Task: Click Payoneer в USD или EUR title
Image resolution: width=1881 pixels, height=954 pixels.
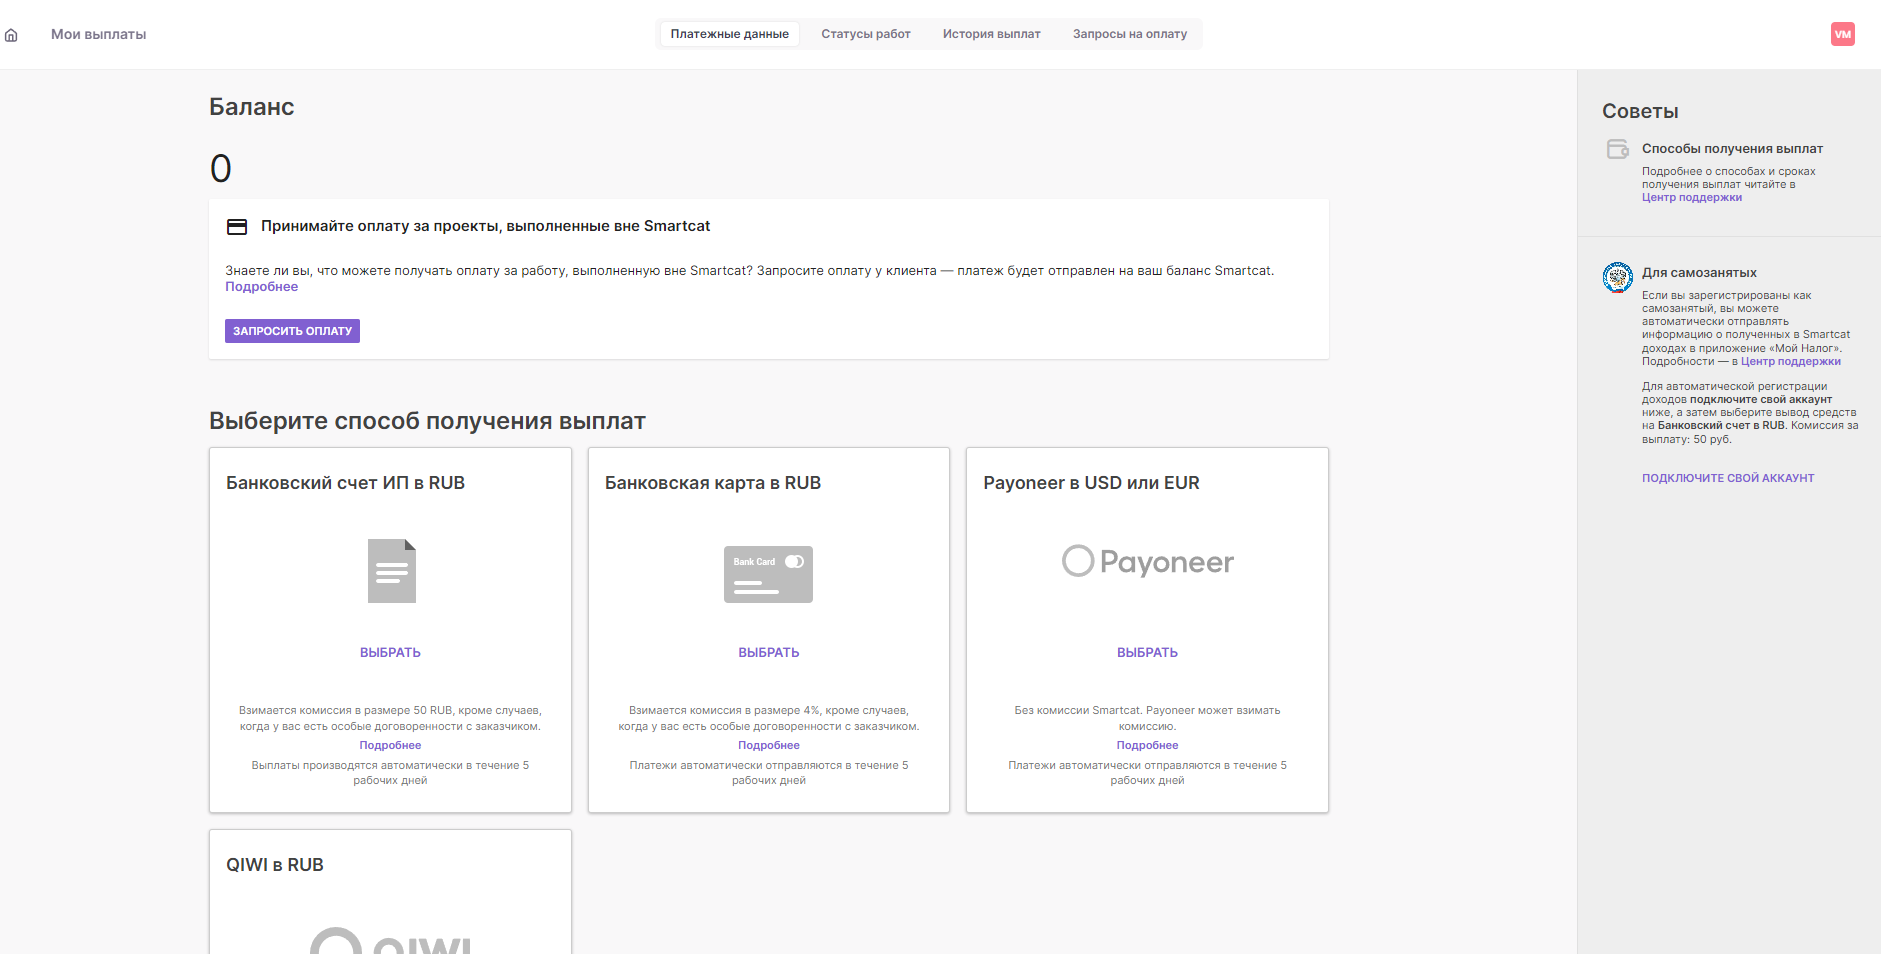Action: click(1091, 483)
